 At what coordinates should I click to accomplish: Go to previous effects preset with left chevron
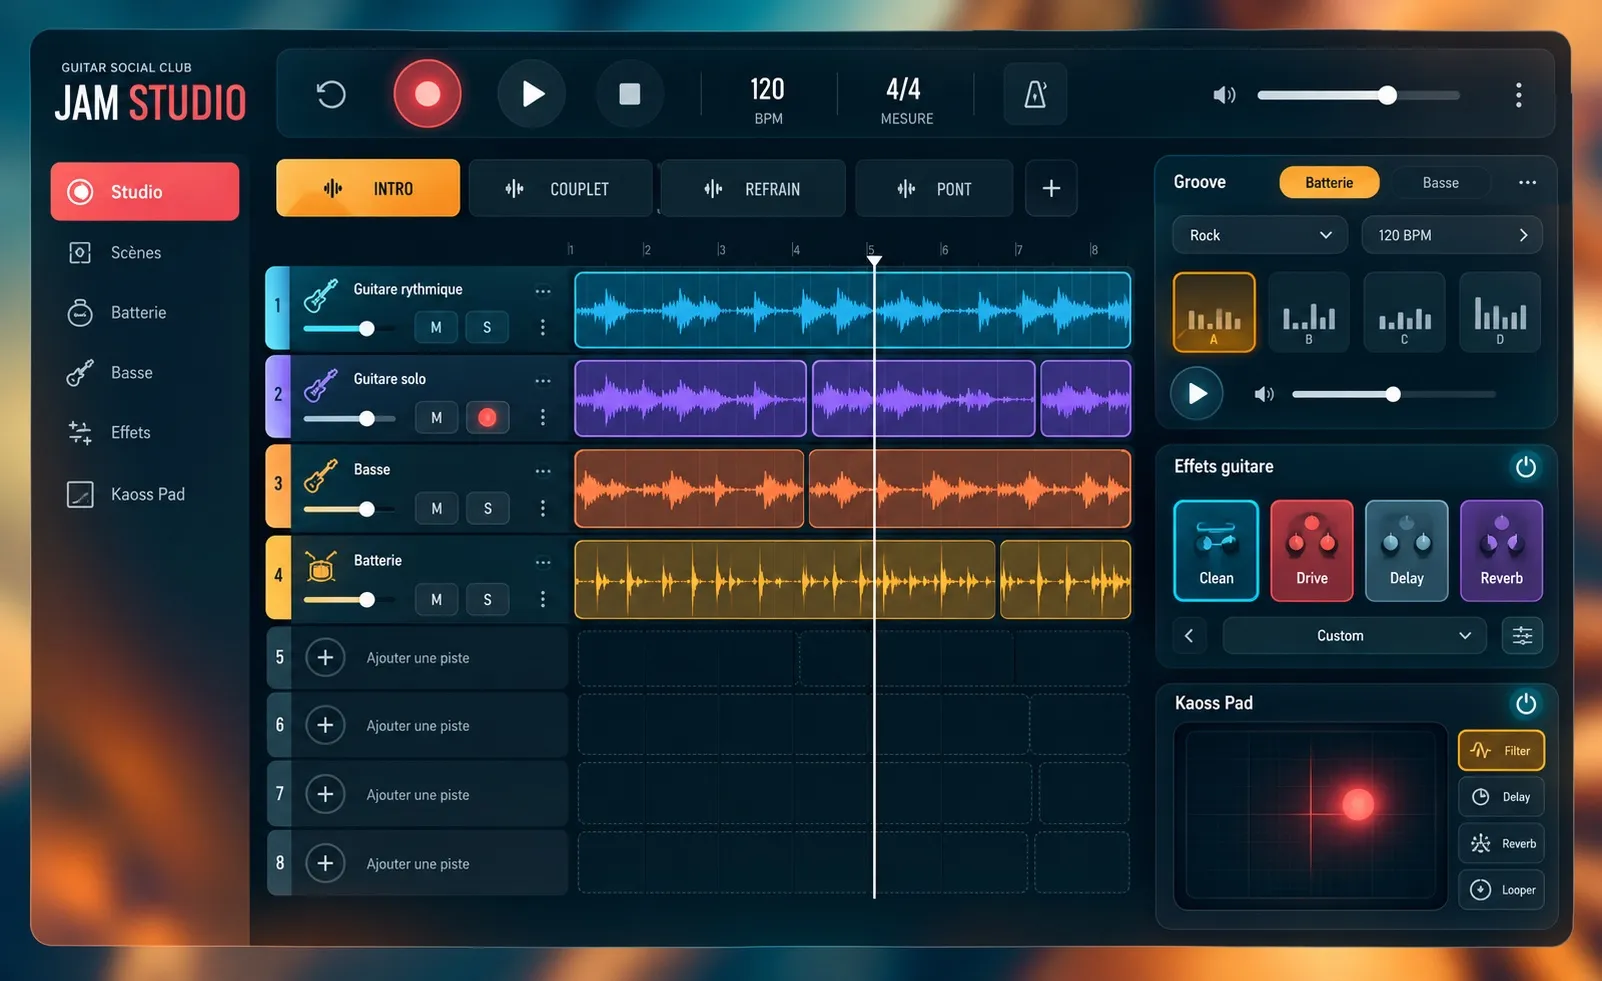pyautogui.click(x=1189, y=636)
